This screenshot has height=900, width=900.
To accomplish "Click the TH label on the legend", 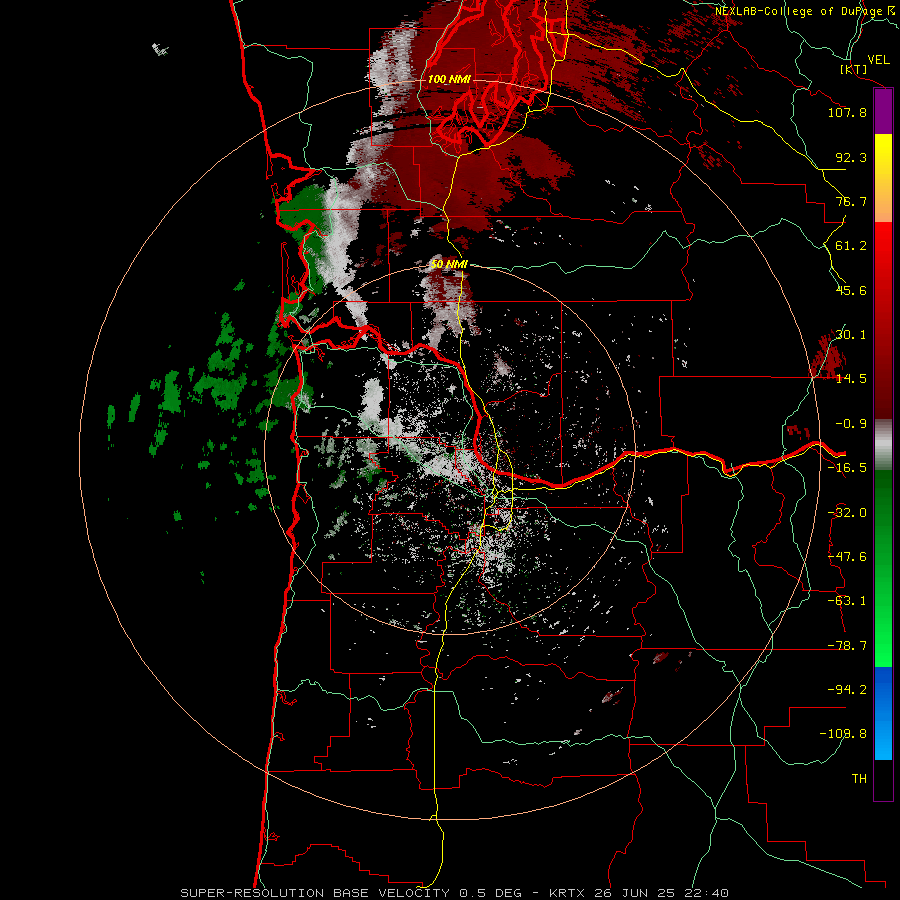I will coord(859,779).
